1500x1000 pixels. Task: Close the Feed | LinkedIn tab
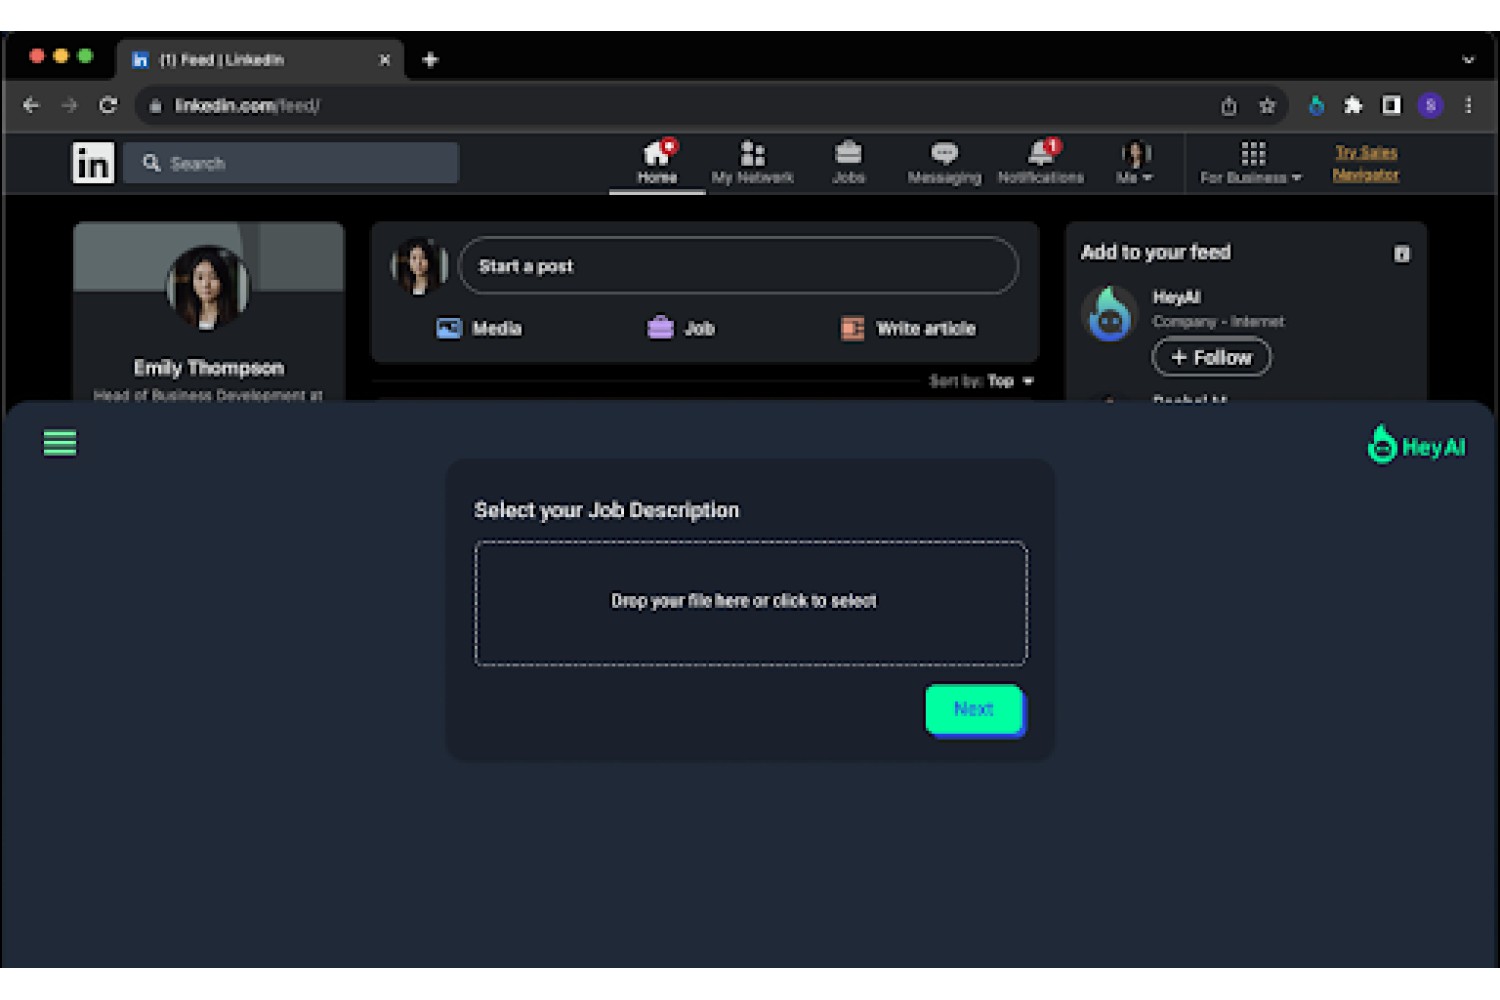coord(385,60)
